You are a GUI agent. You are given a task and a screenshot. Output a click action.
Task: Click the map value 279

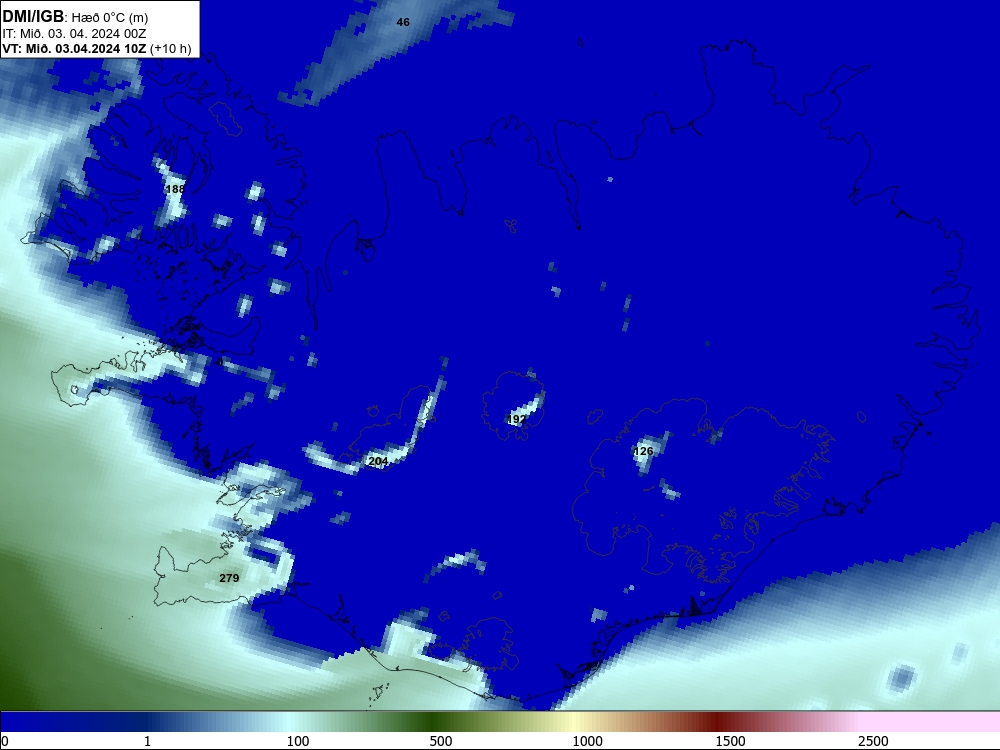coord(229,578)
